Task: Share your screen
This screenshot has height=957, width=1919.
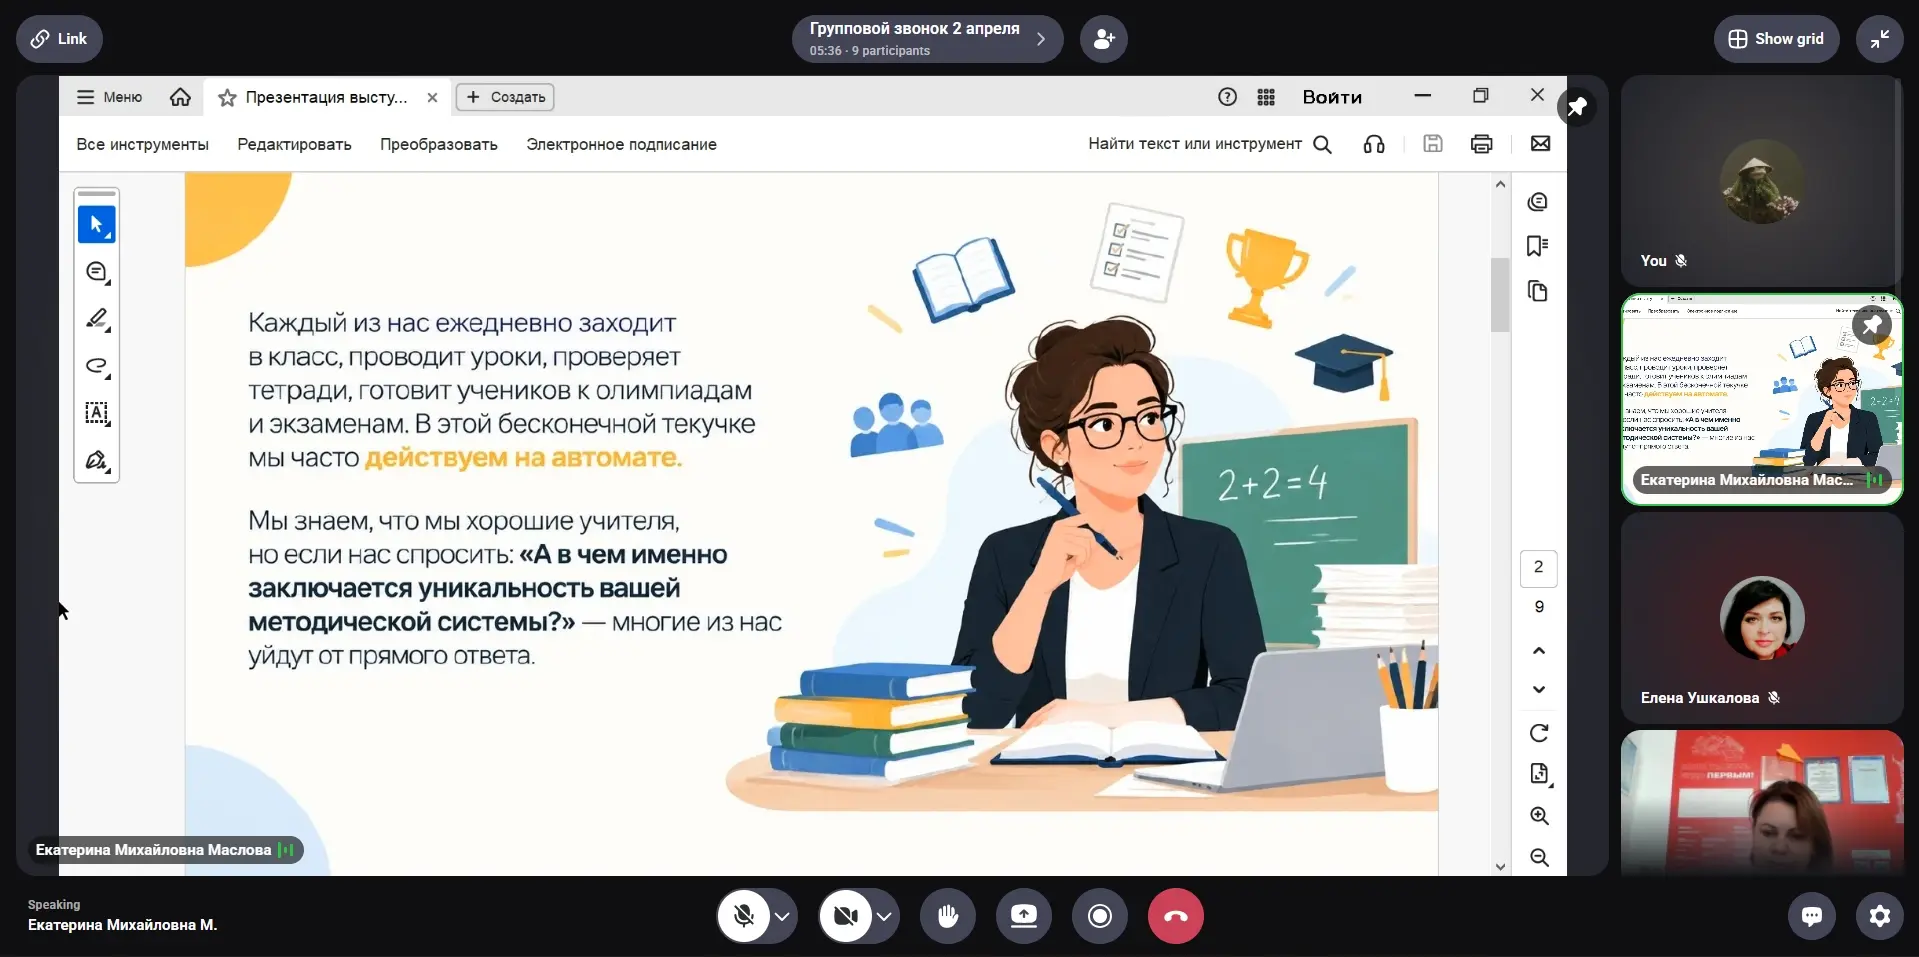Action: tap(1024, 916)
